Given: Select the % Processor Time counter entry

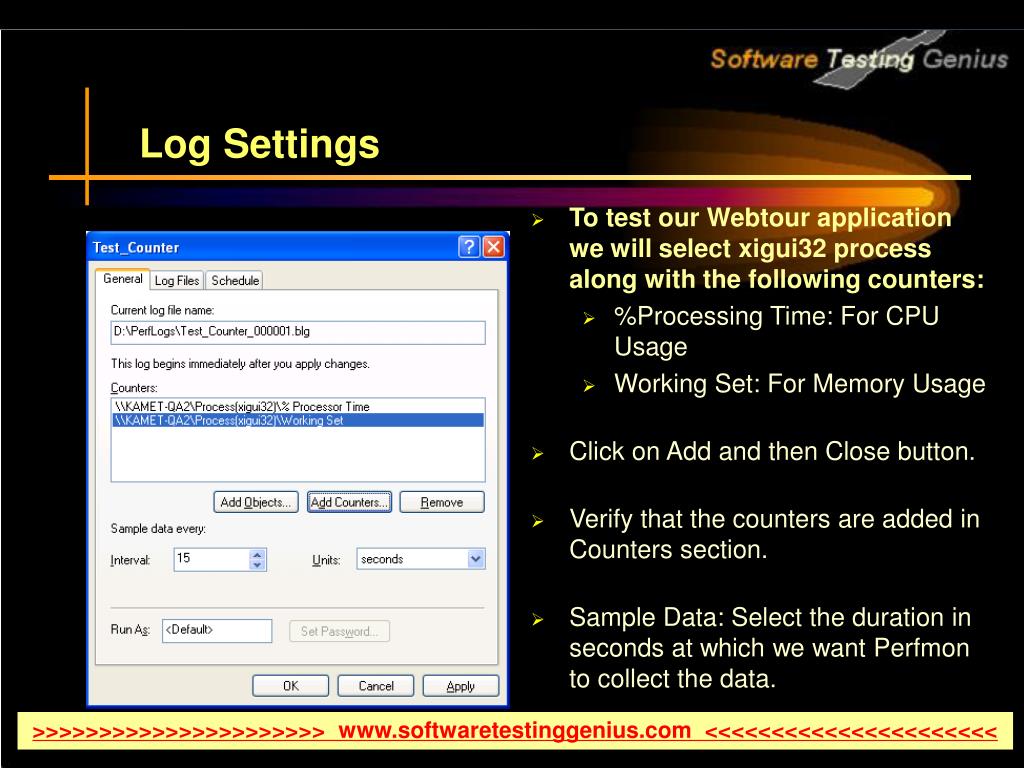Looking at the screenshot, I should click(298, 406).
